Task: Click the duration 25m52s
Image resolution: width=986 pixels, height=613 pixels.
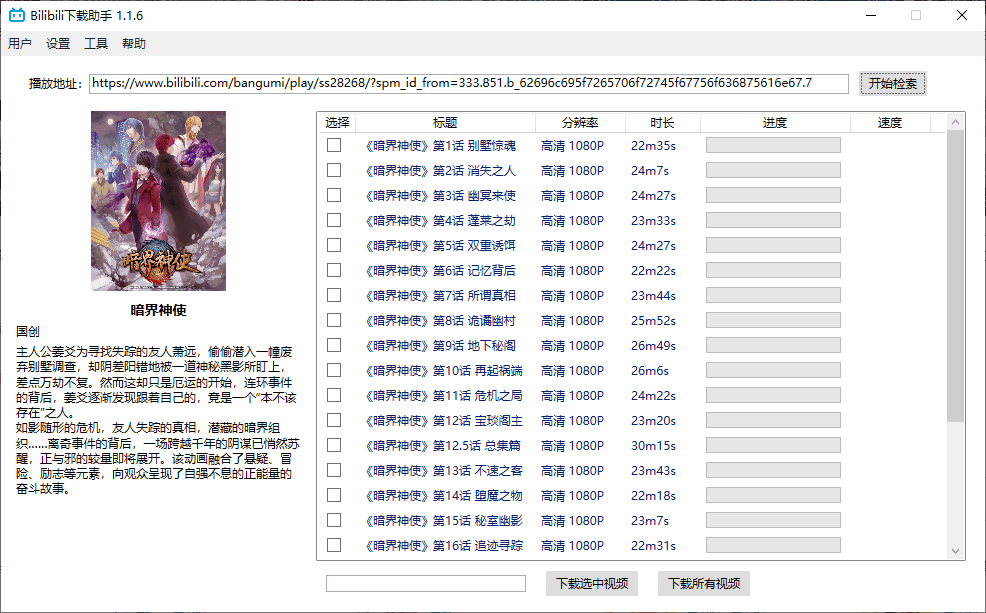Action: [x=653, y=320]
